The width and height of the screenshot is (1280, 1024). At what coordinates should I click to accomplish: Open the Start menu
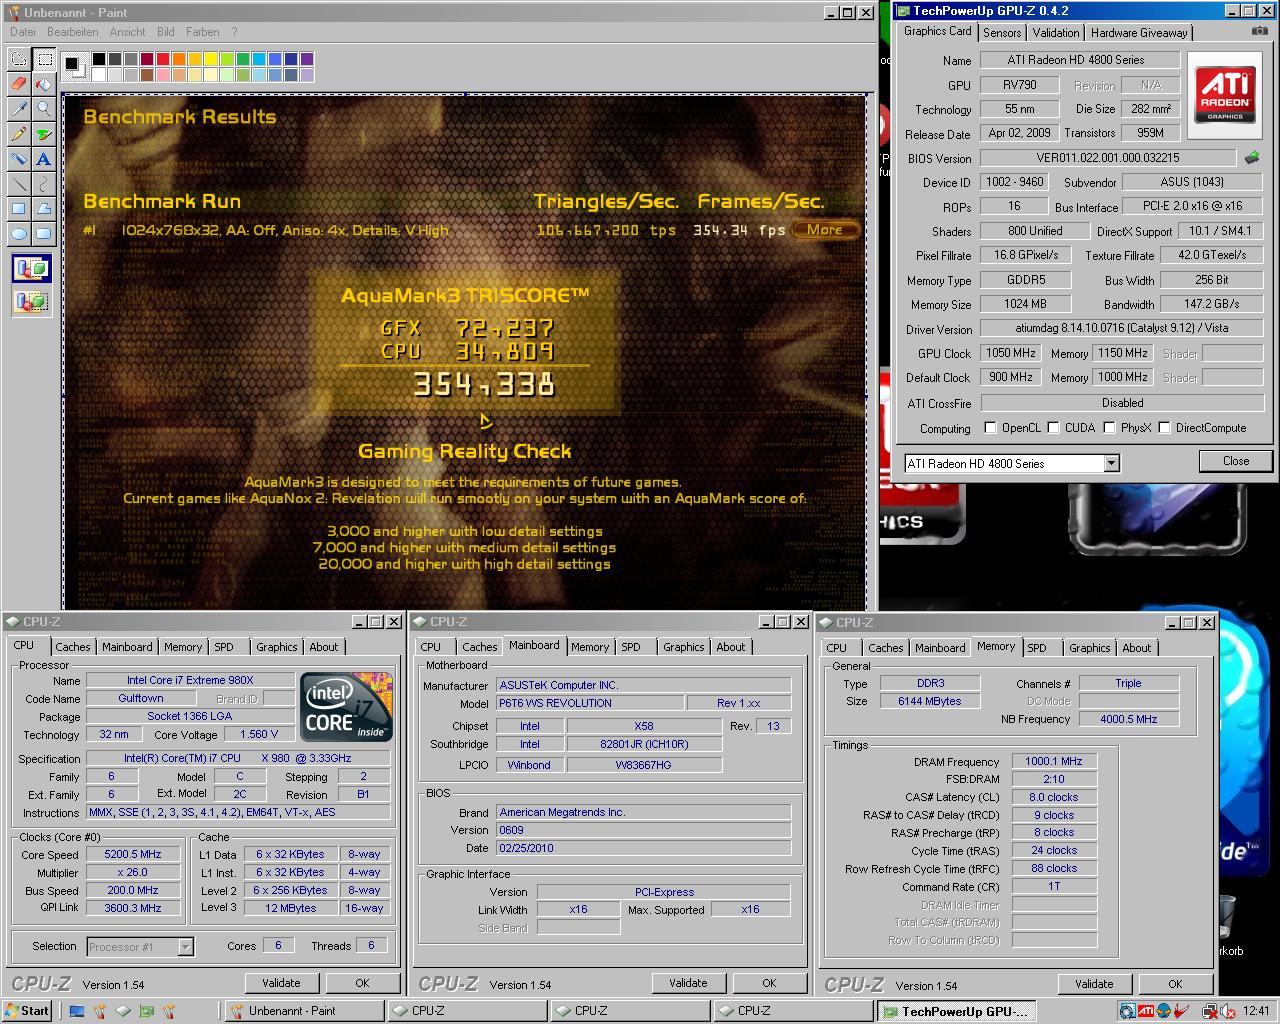click(x=27, y=1011)
